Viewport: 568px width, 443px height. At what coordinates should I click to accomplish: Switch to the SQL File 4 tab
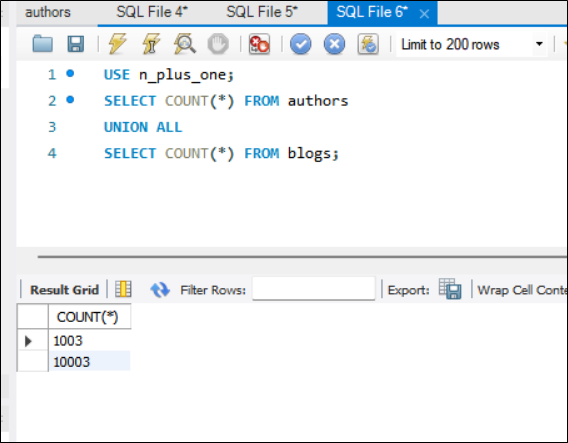coord(152,12)
